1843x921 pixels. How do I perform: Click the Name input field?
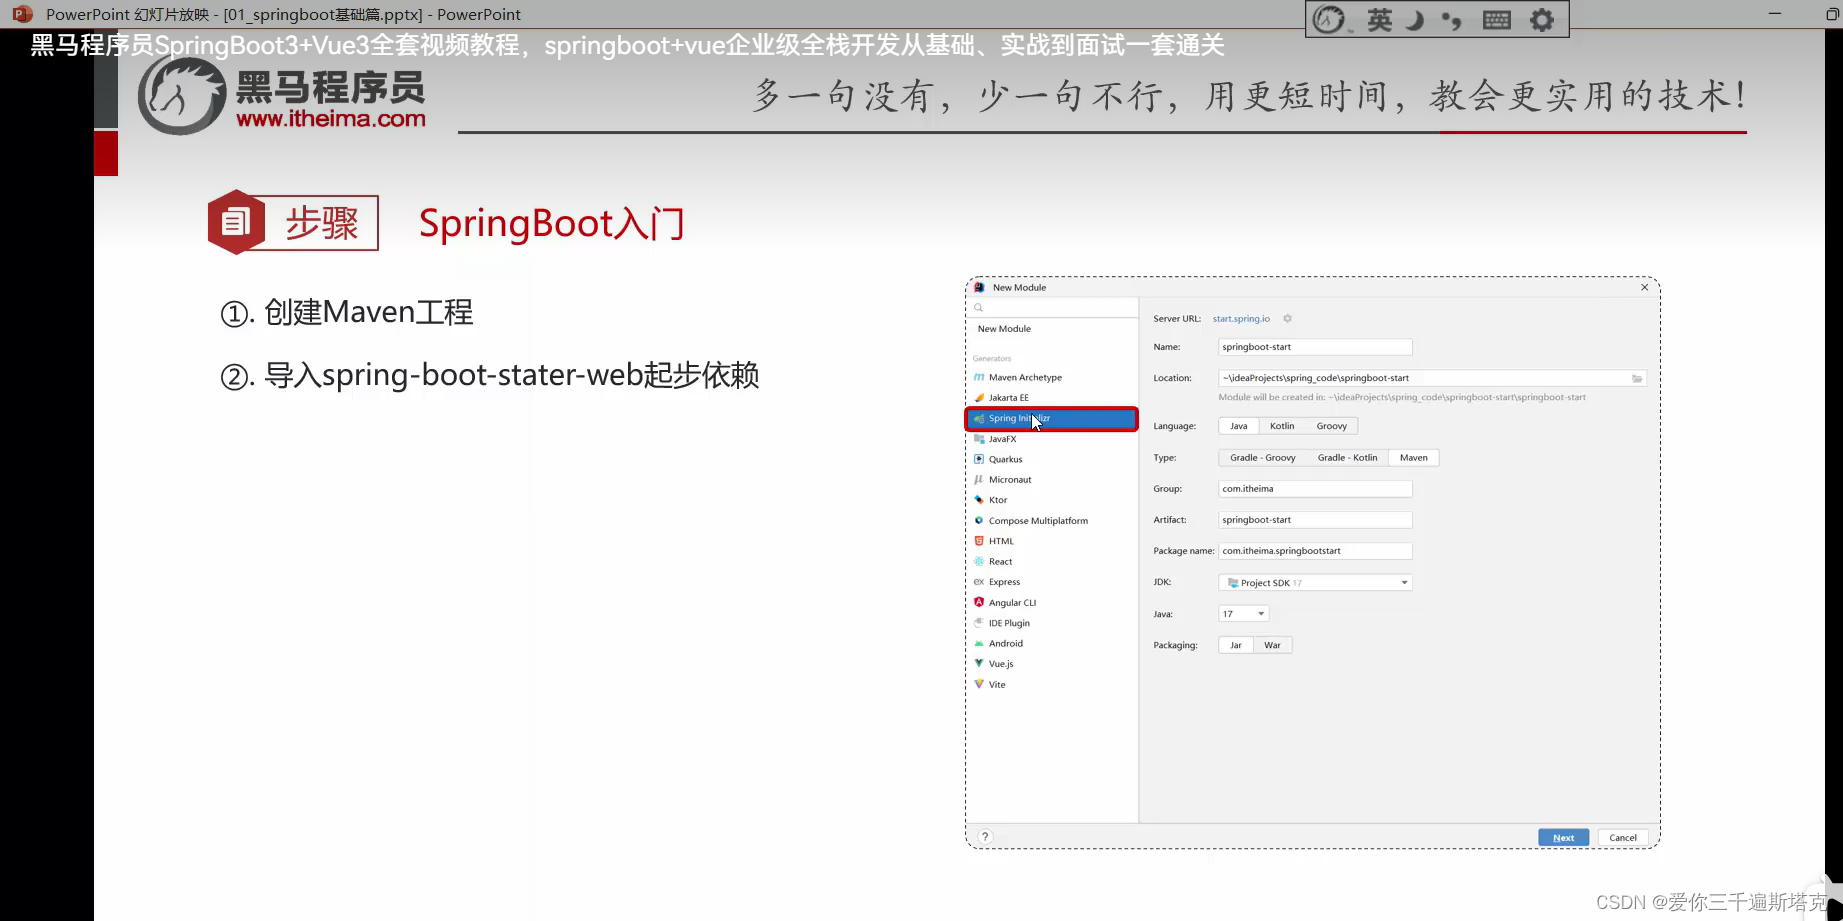pos(1314,346)
